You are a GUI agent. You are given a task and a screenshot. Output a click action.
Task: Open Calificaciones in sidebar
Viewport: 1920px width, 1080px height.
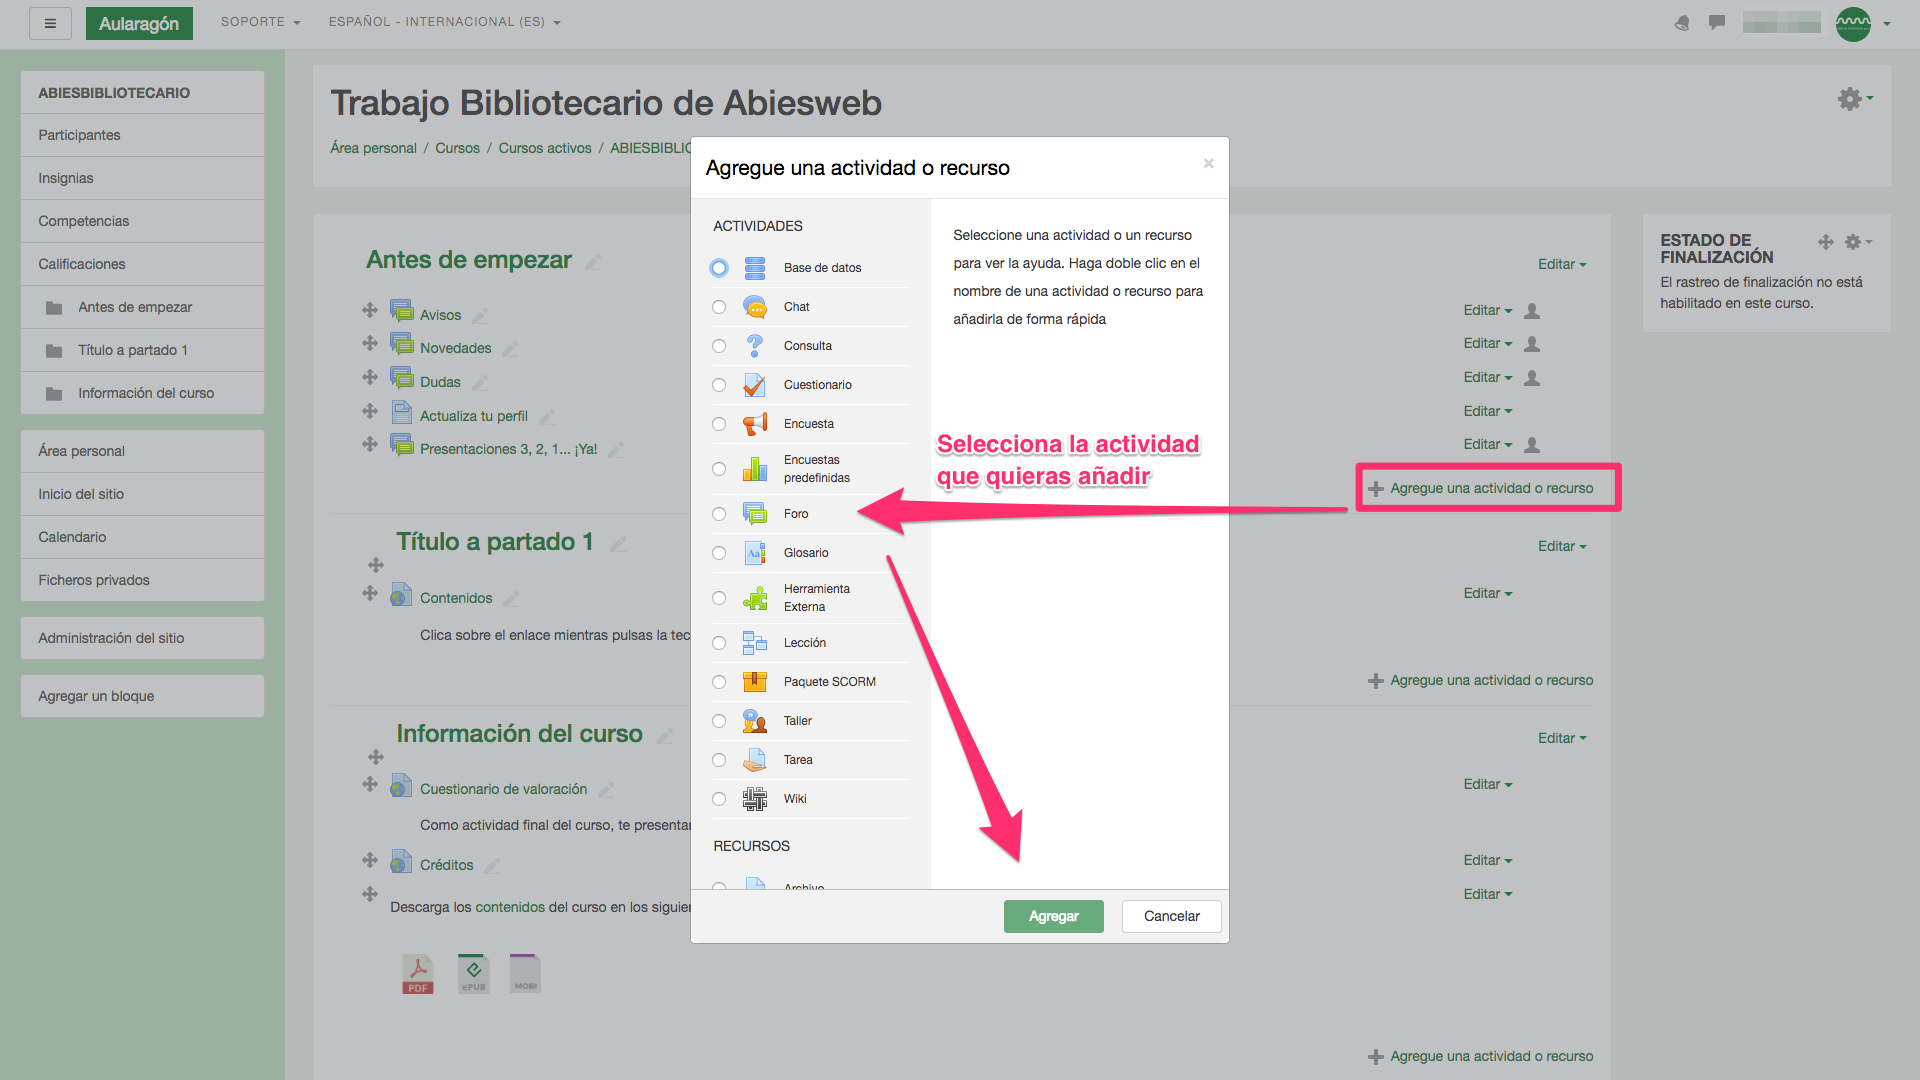(x=82, y=264)
